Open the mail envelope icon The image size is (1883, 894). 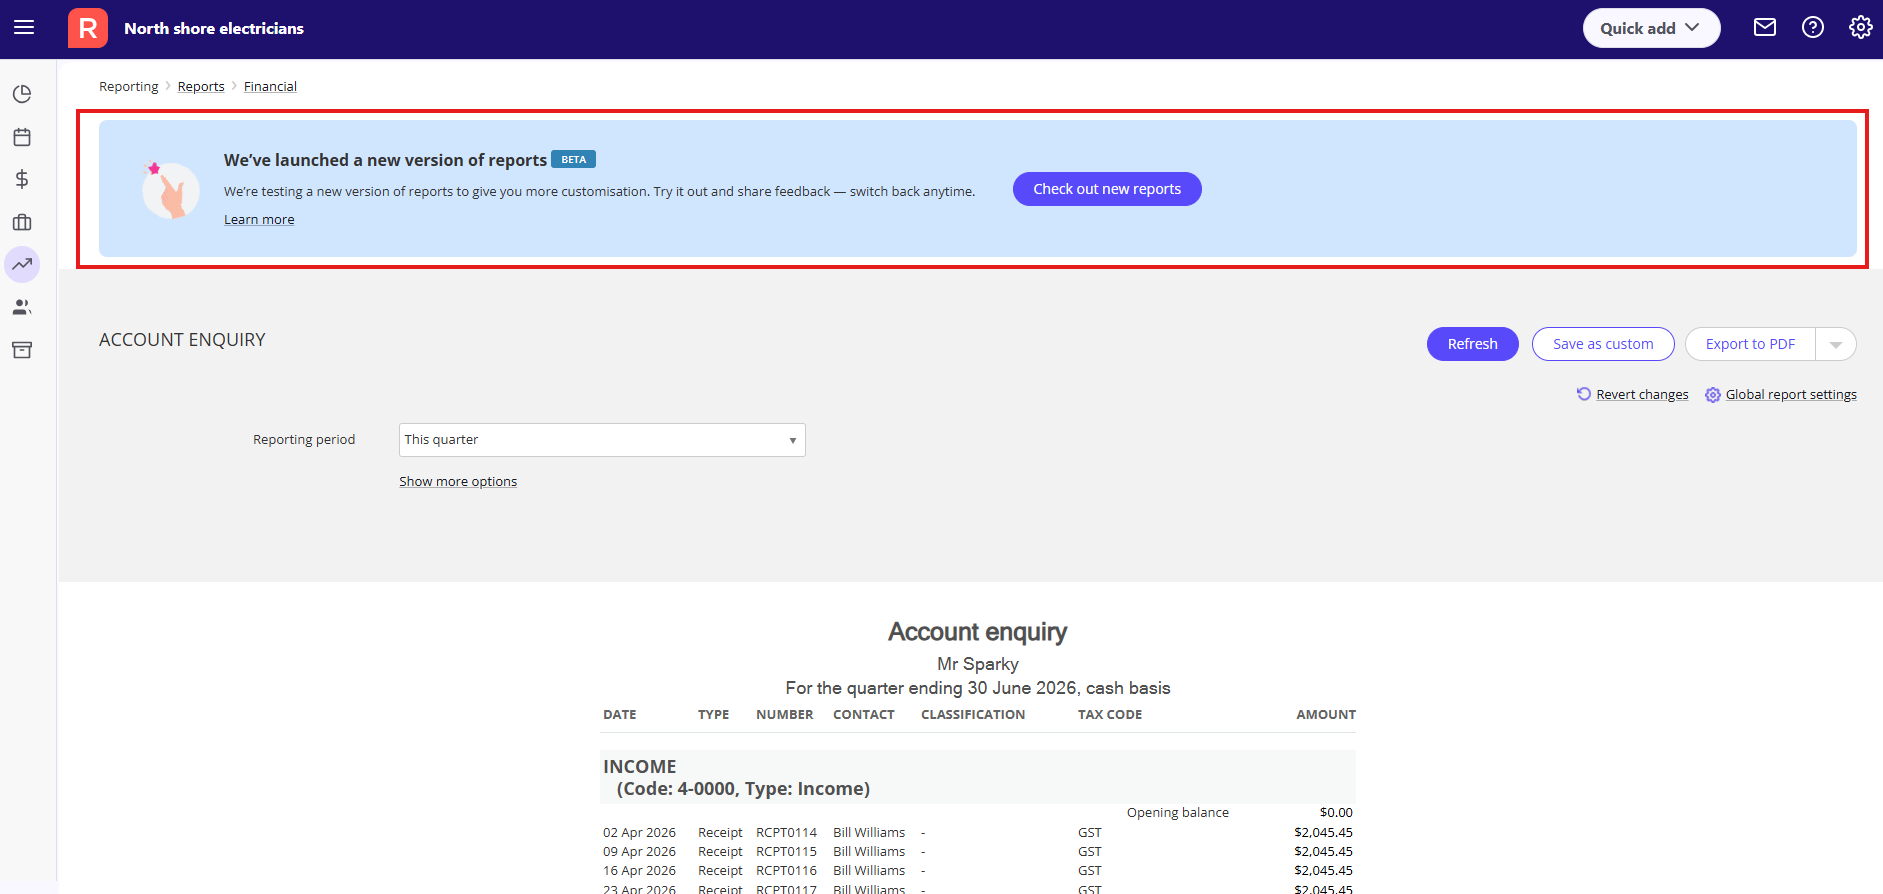point(1765,28)
